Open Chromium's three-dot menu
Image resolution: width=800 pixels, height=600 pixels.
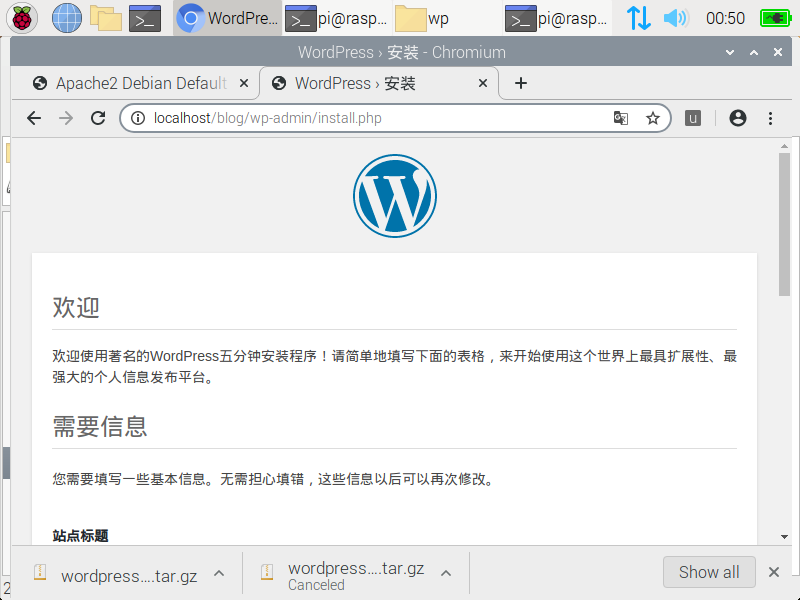pos(770,118)
